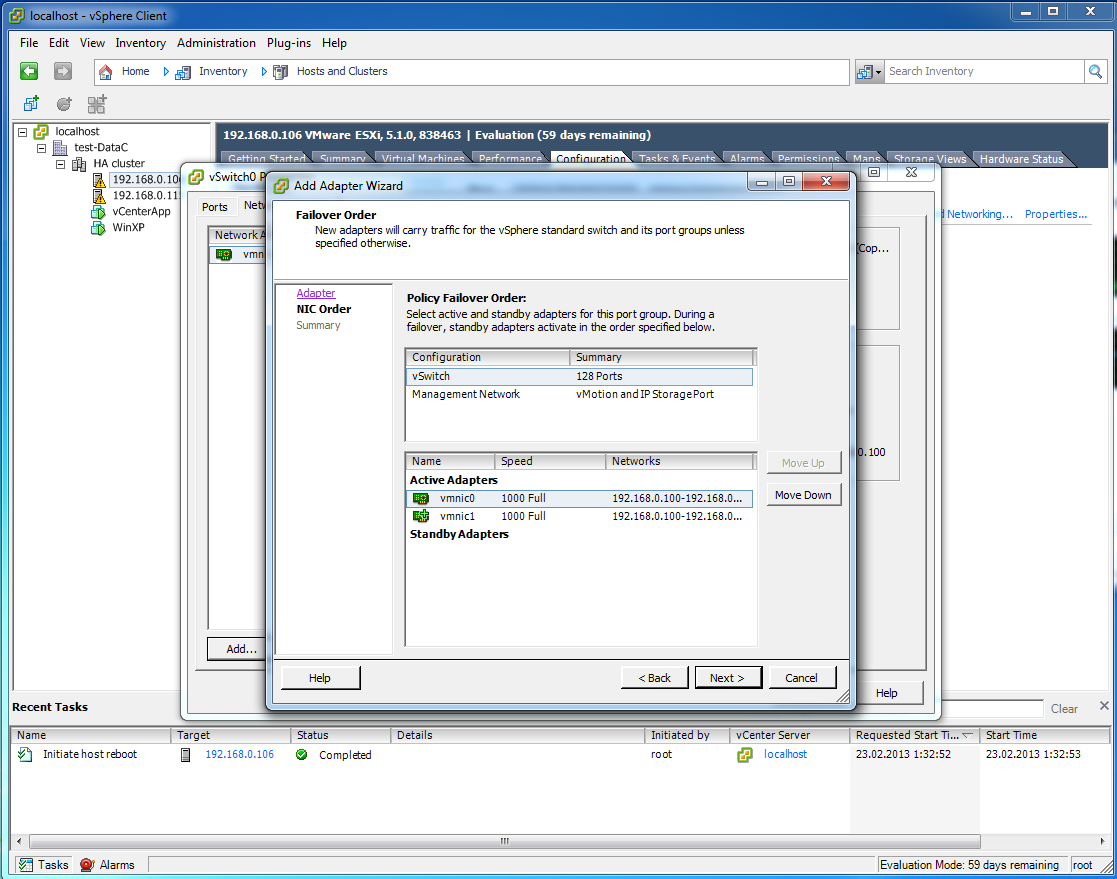Open the Edit menu
Image resolution: width=1117 pixels, height=879 pixels.
pyautogui.click(x=59, y=43)
